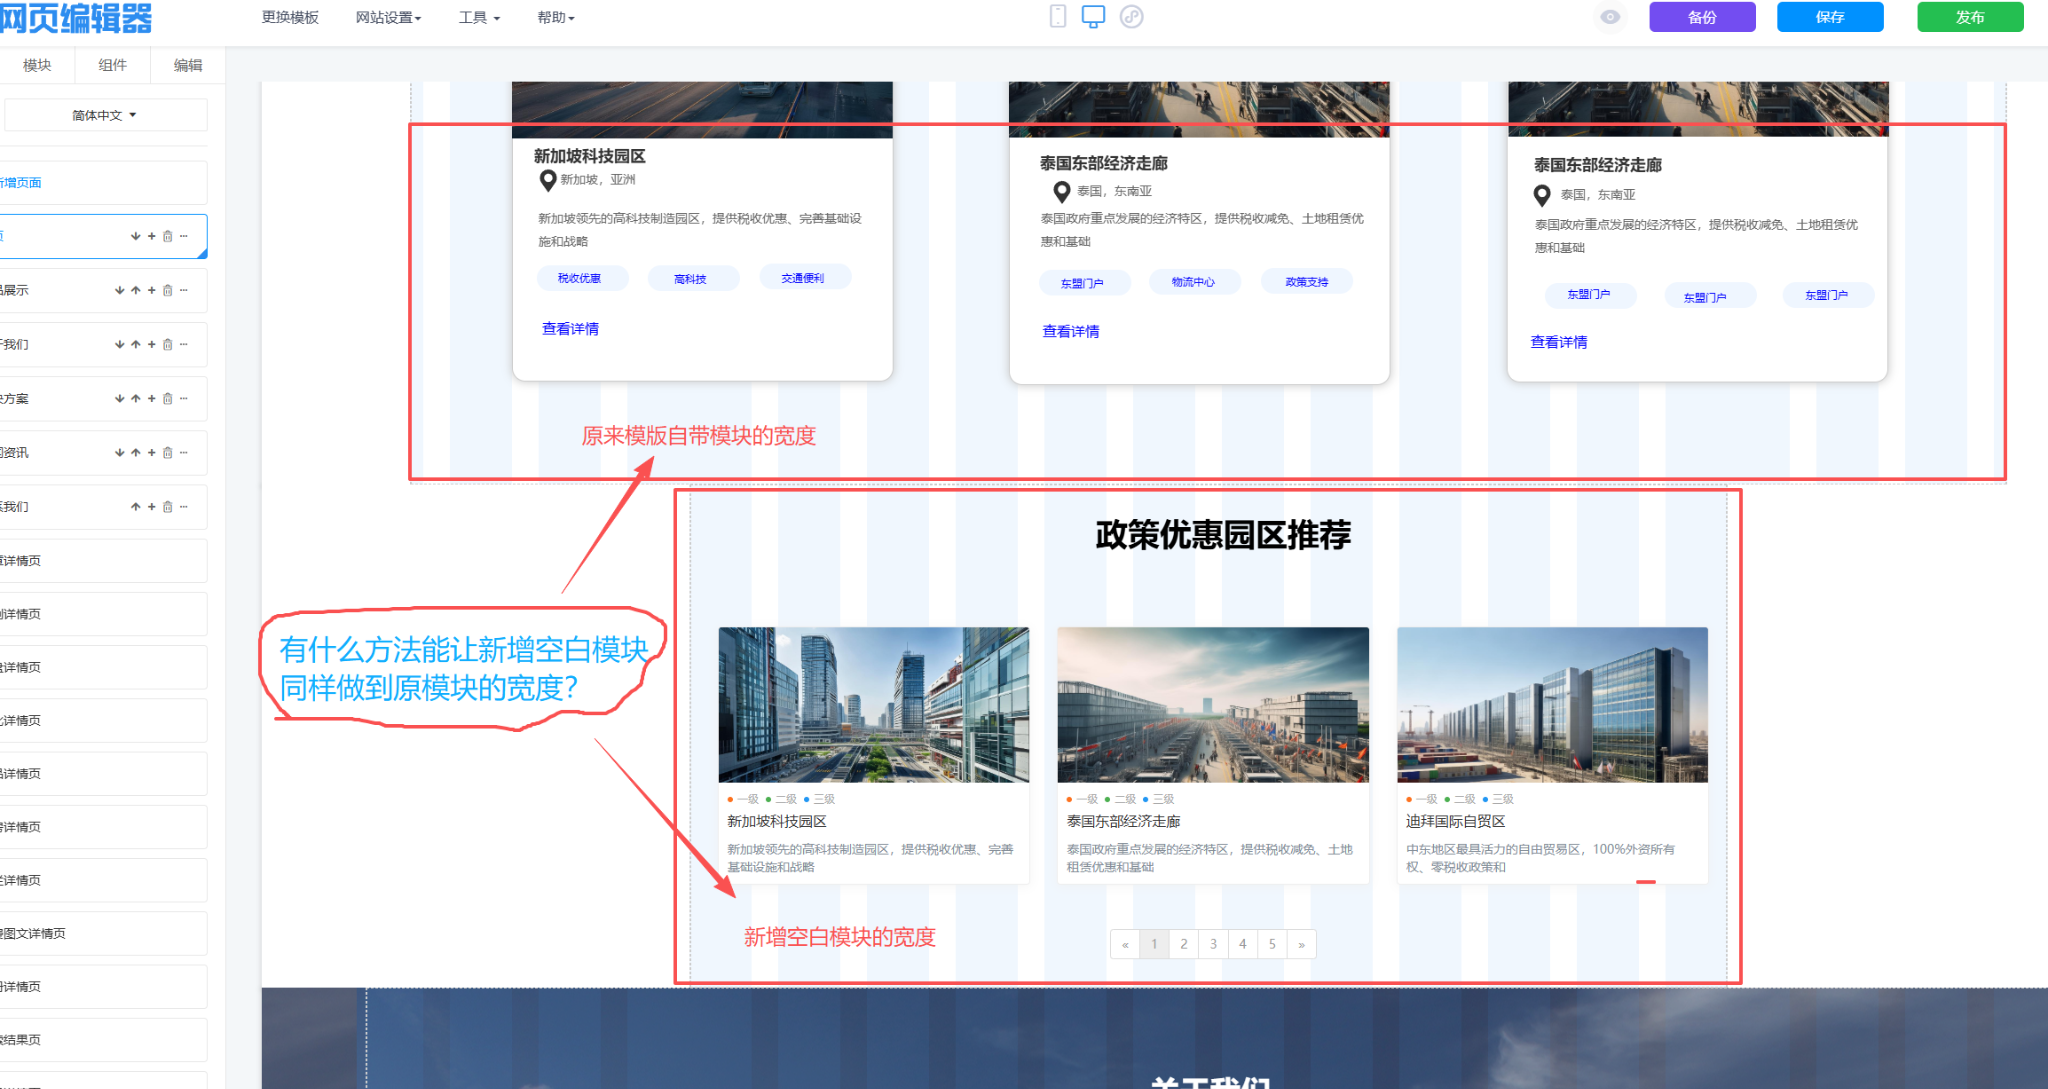2048x1089 pixels.
Task: Expand the 网站设置 menu
Action: coord(388,18)
